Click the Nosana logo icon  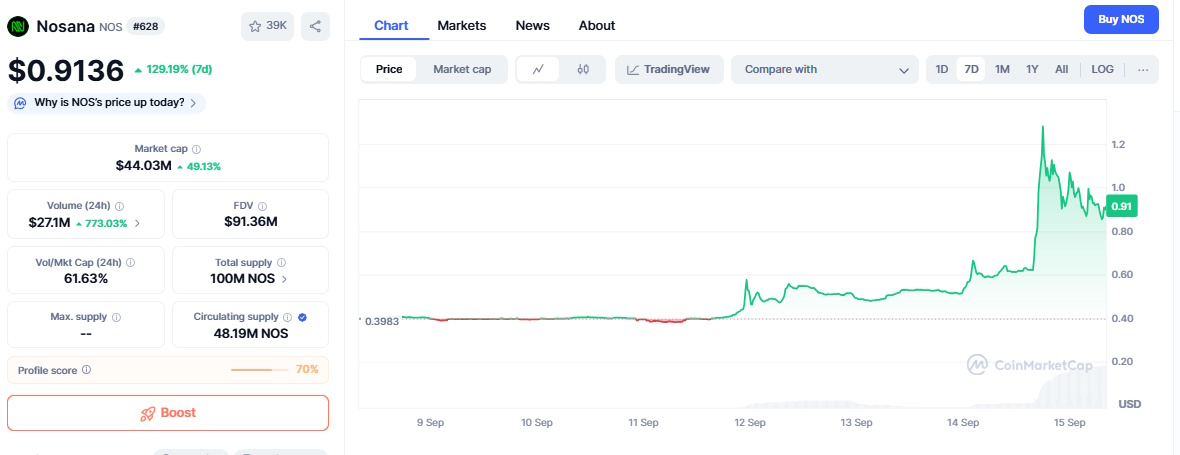[18, 27]
